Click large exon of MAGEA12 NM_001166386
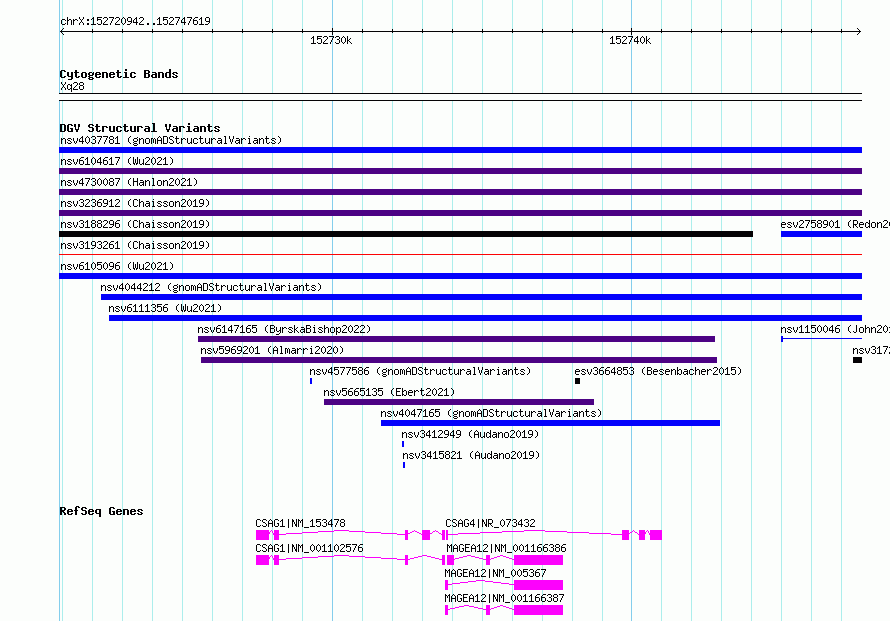 (539, 560)
